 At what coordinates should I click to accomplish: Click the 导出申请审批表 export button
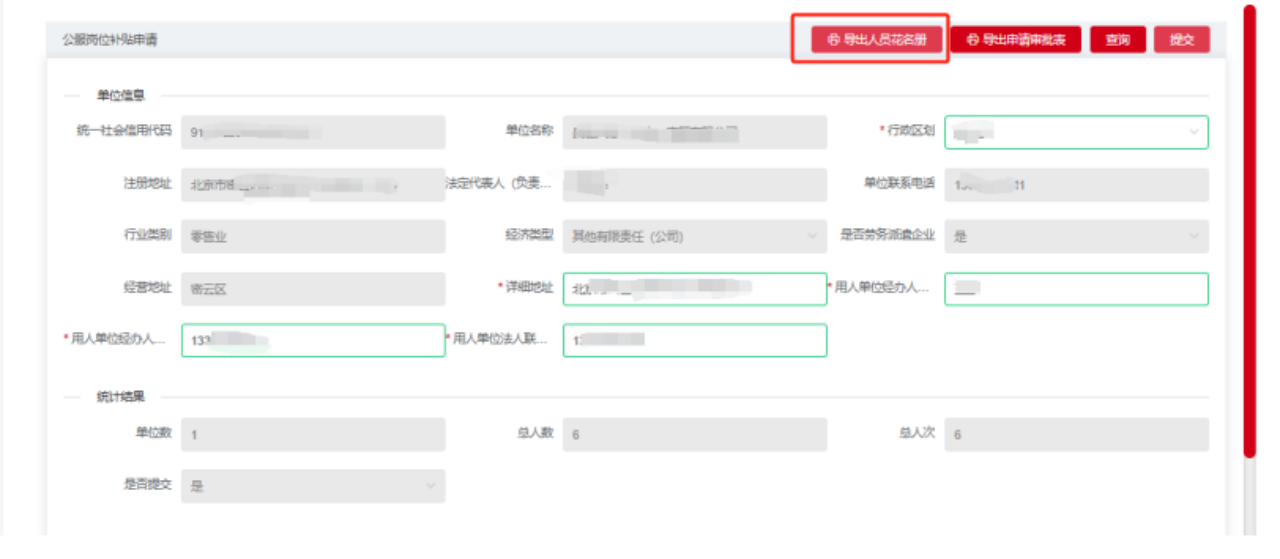coord(1015,40)
